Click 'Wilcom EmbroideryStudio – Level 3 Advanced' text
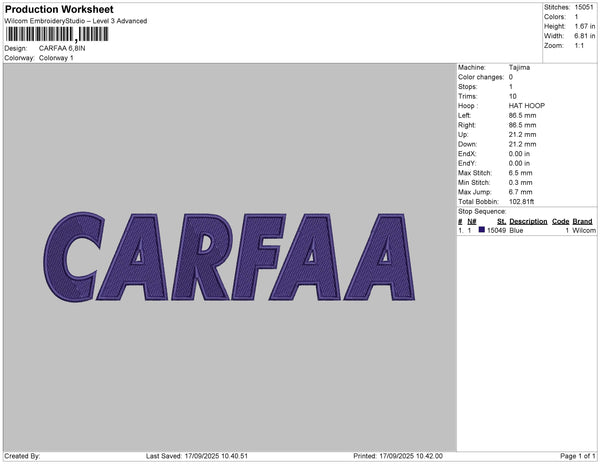Screen dimensions: 600x464 click(x=76, y=21)
